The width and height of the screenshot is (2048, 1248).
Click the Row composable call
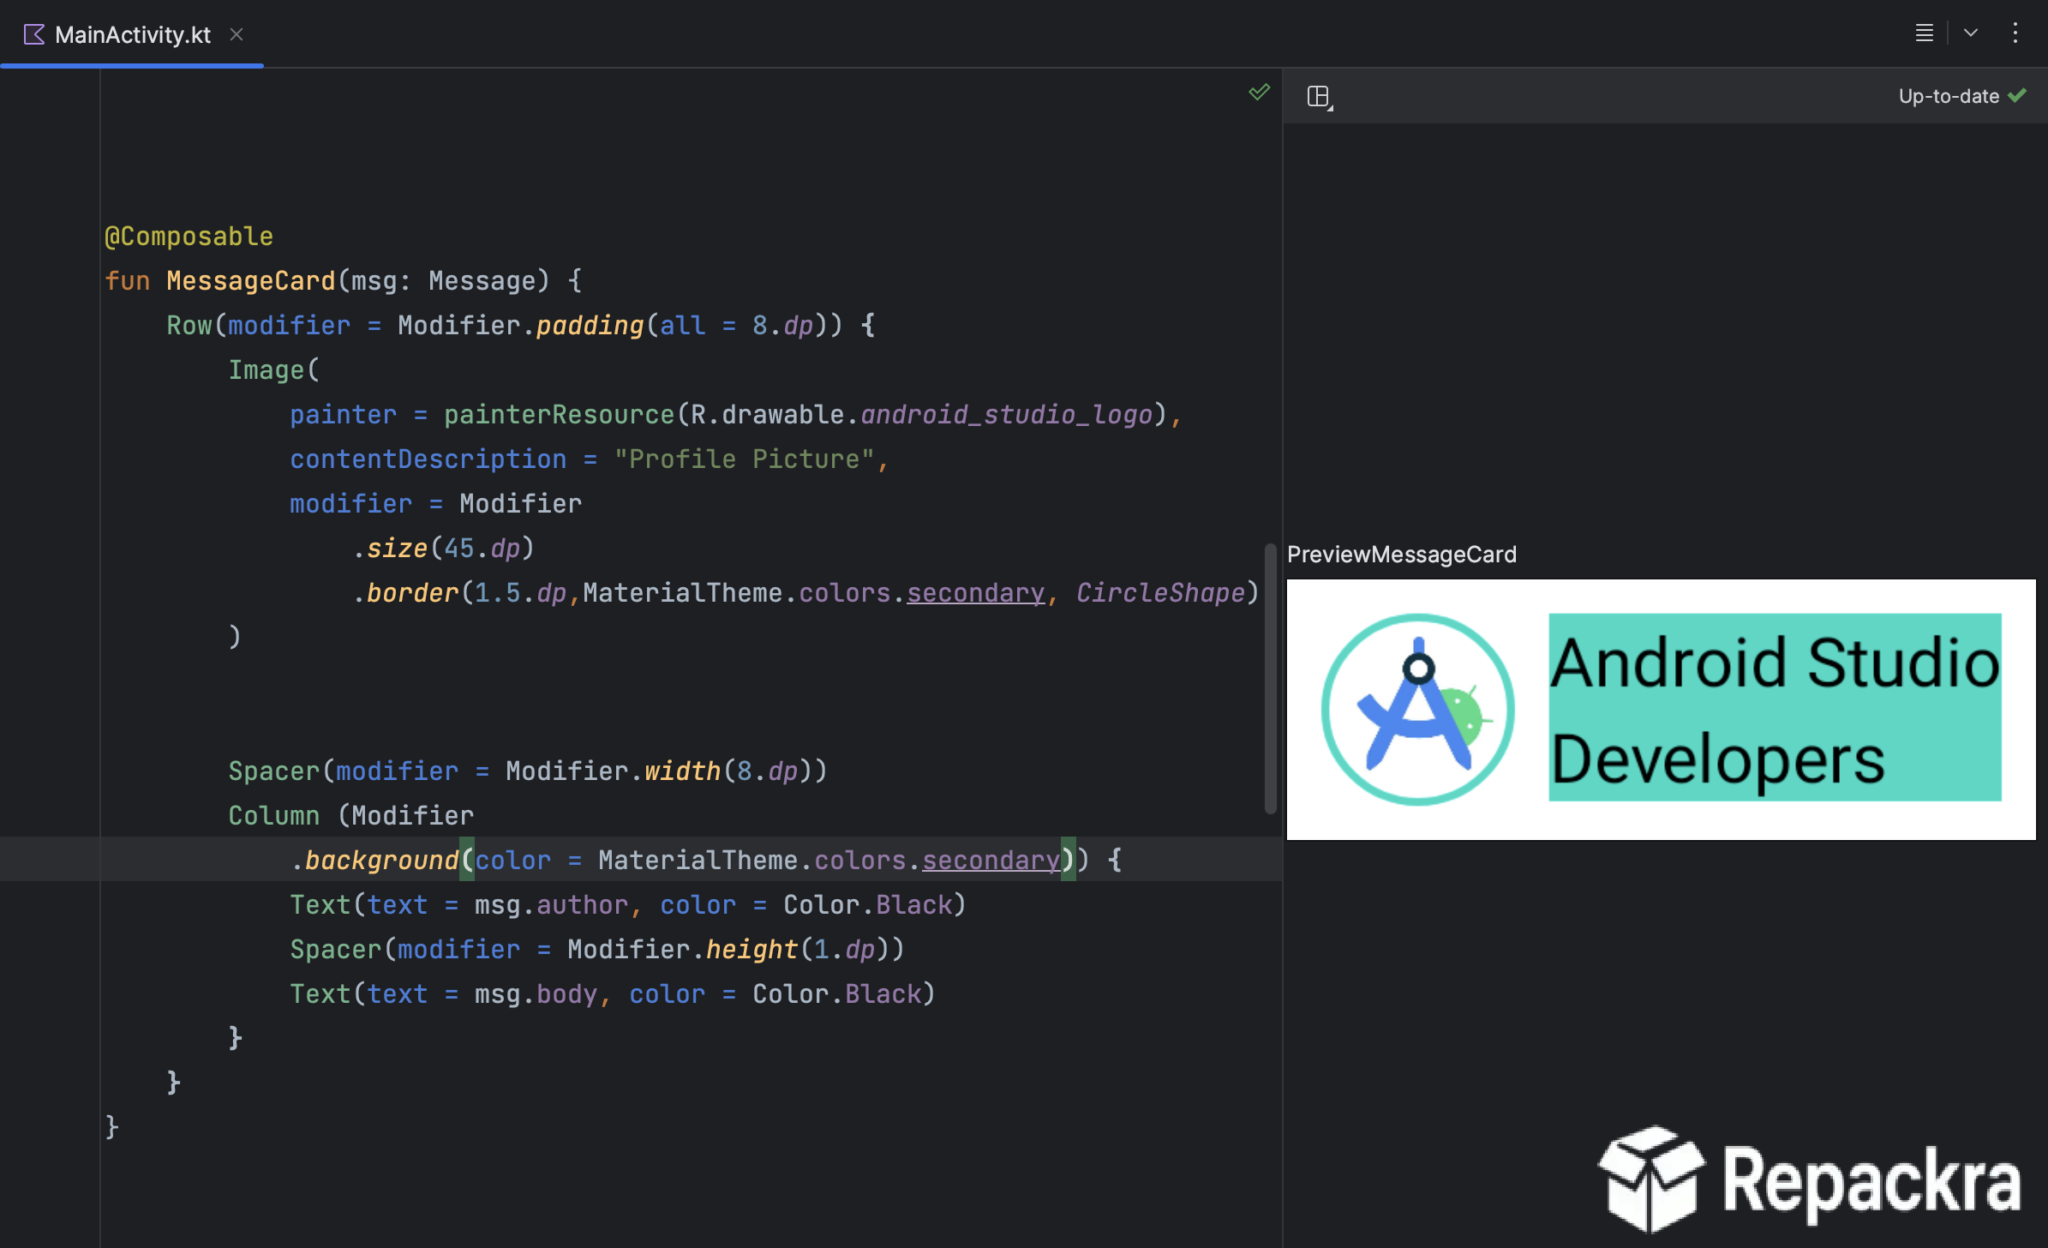(189, 325)
